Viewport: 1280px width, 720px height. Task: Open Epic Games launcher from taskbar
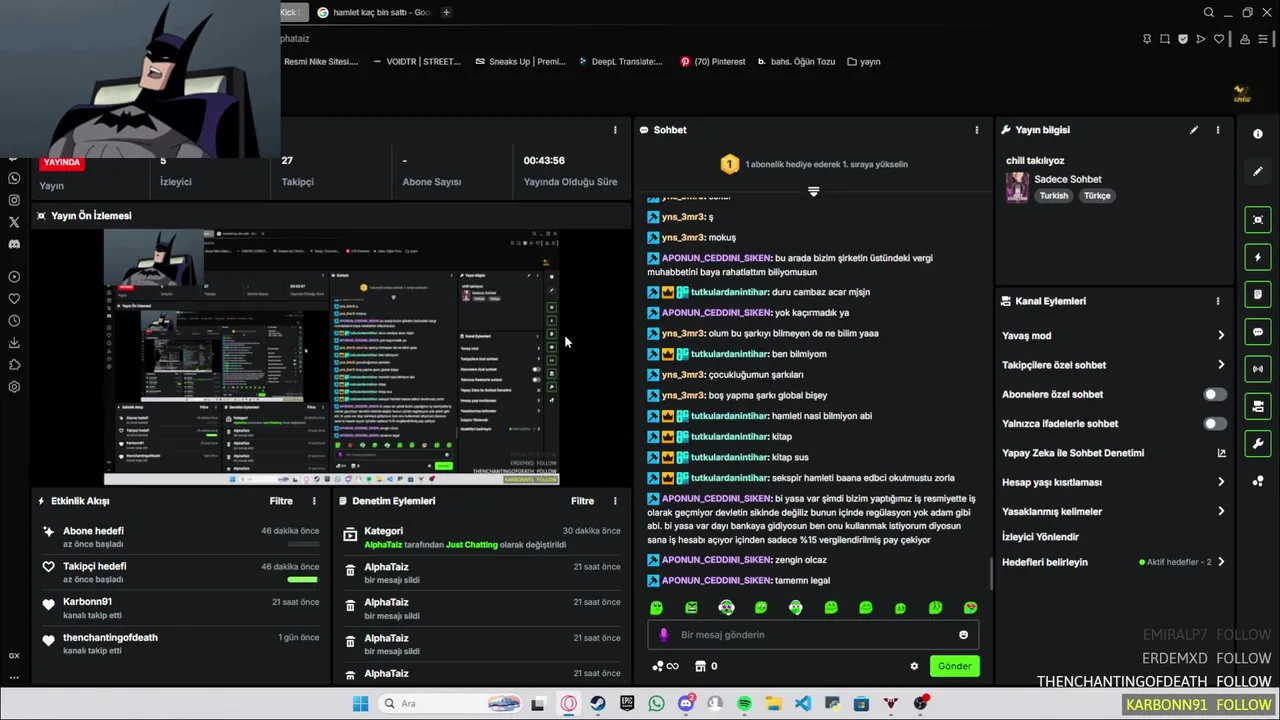(627, 704)
